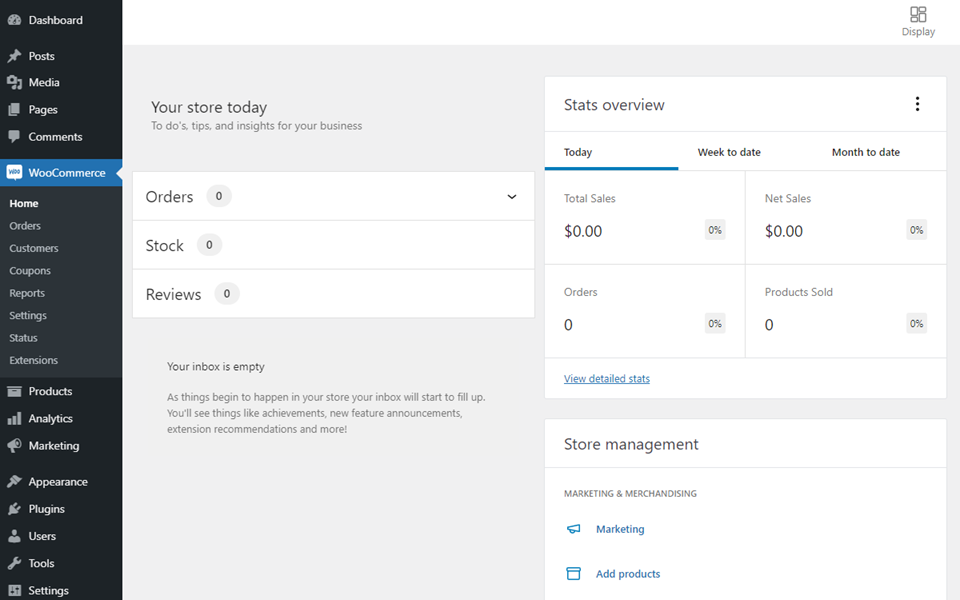Expand the Reviews panel row
Image resolution: width=960 pixels, height=600 pixels.
(333, 294)
